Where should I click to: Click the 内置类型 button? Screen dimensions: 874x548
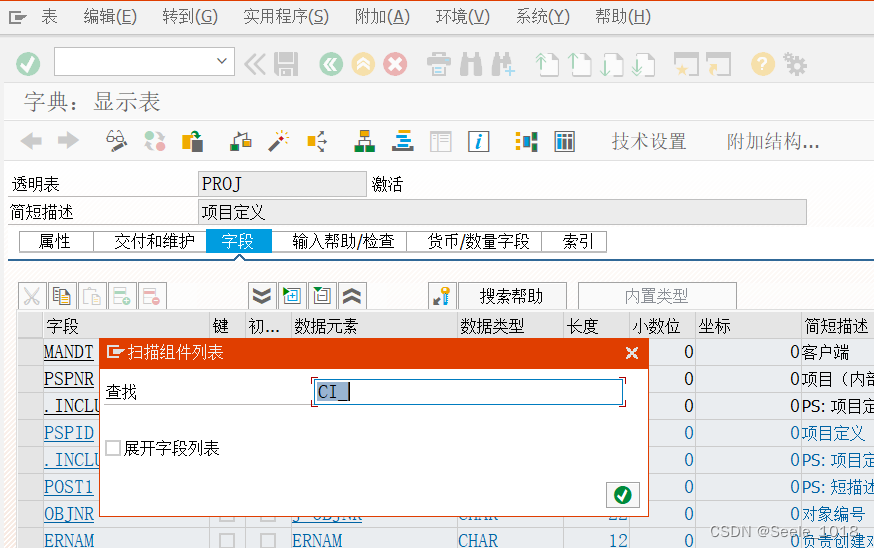[x=657, y=296]
